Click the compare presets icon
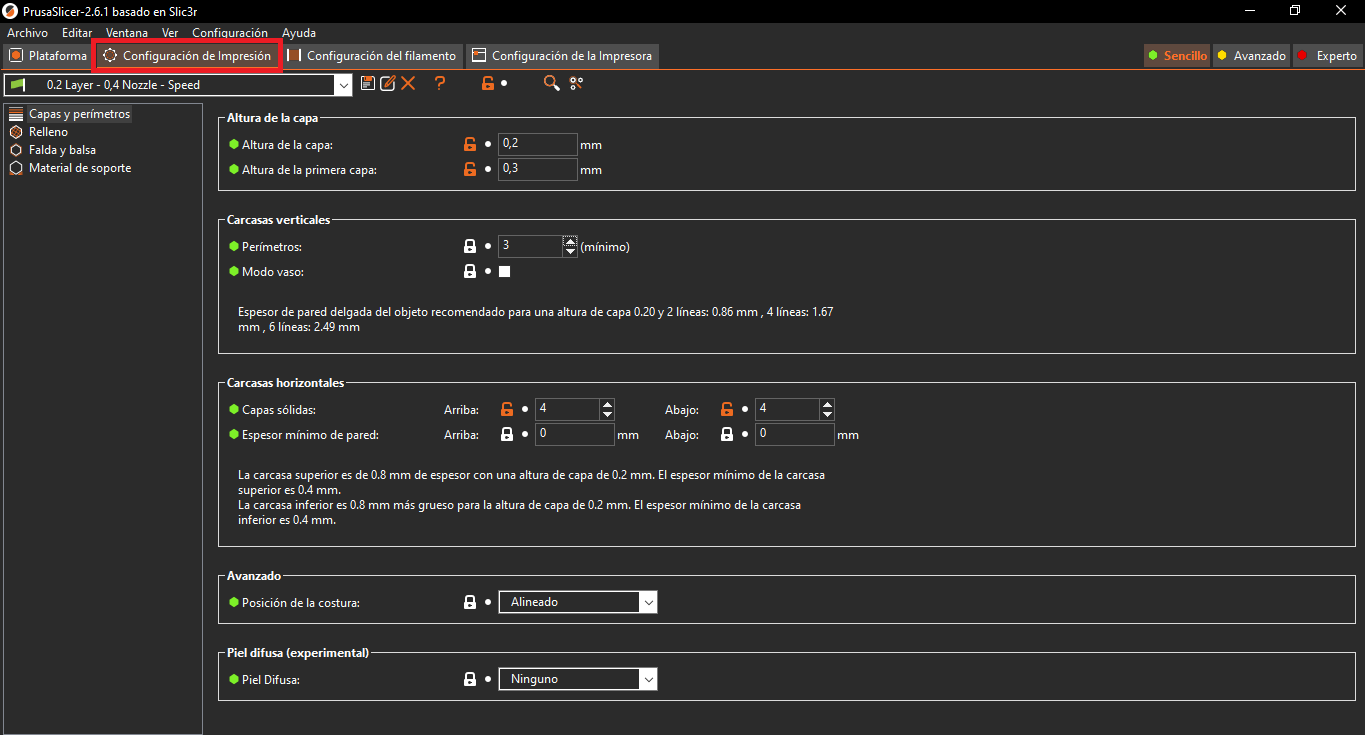The height and width of the screenshot is (735, 1365). 576,84
